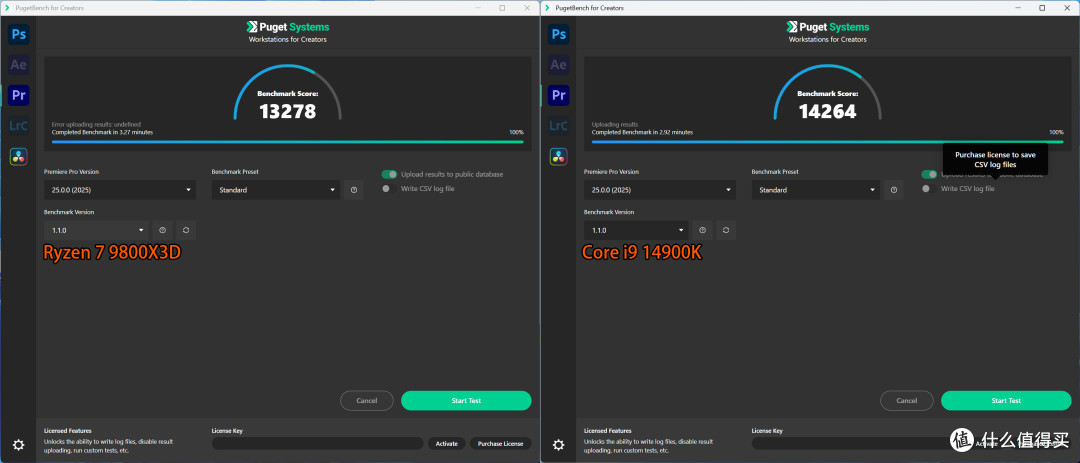Expand Premiere Pro Version dropdown in left window
The height and width of the screenshot is (463, 1080).
[x=120, y=190]
